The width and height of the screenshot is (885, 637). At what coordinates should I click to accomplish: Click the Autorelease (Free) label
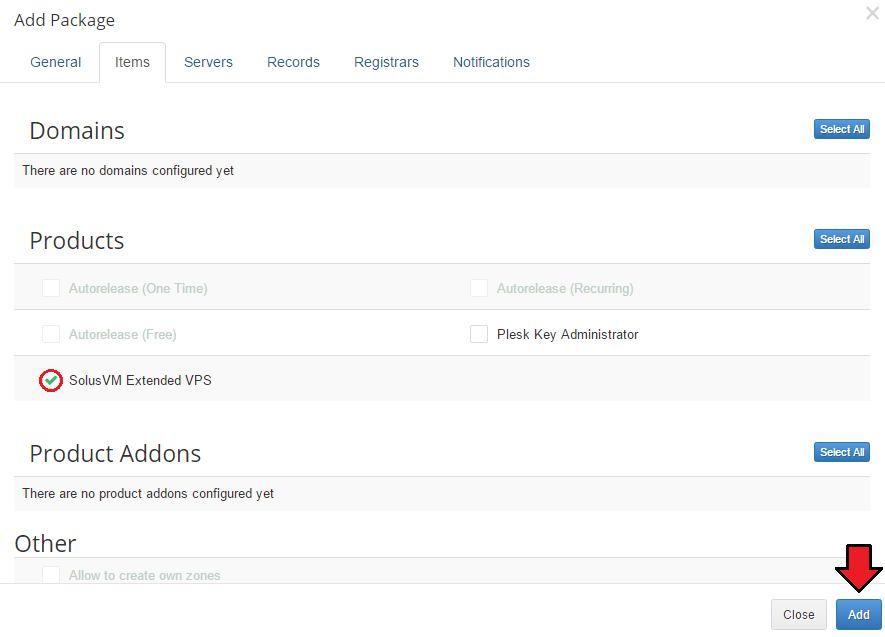pos(122,335)
